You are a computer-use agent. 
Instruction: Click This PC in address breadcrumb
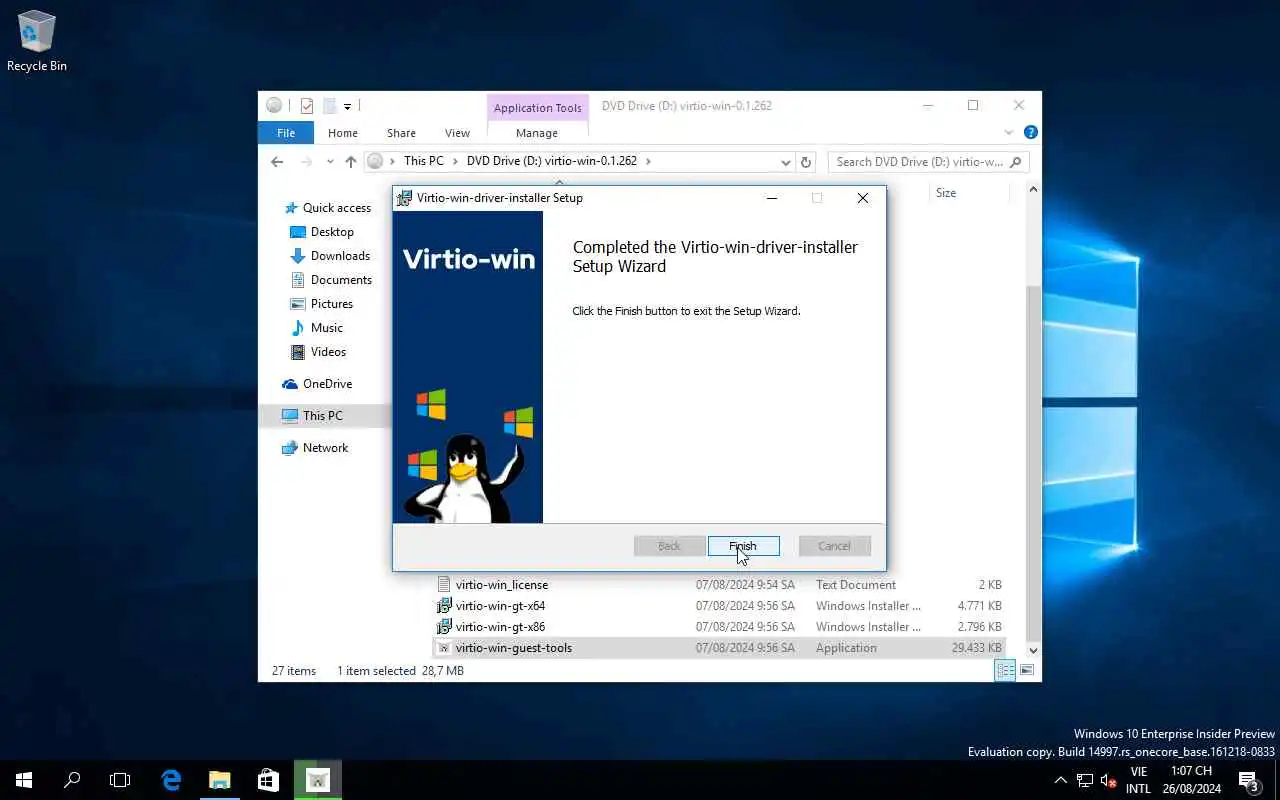(x=424, y=161)
